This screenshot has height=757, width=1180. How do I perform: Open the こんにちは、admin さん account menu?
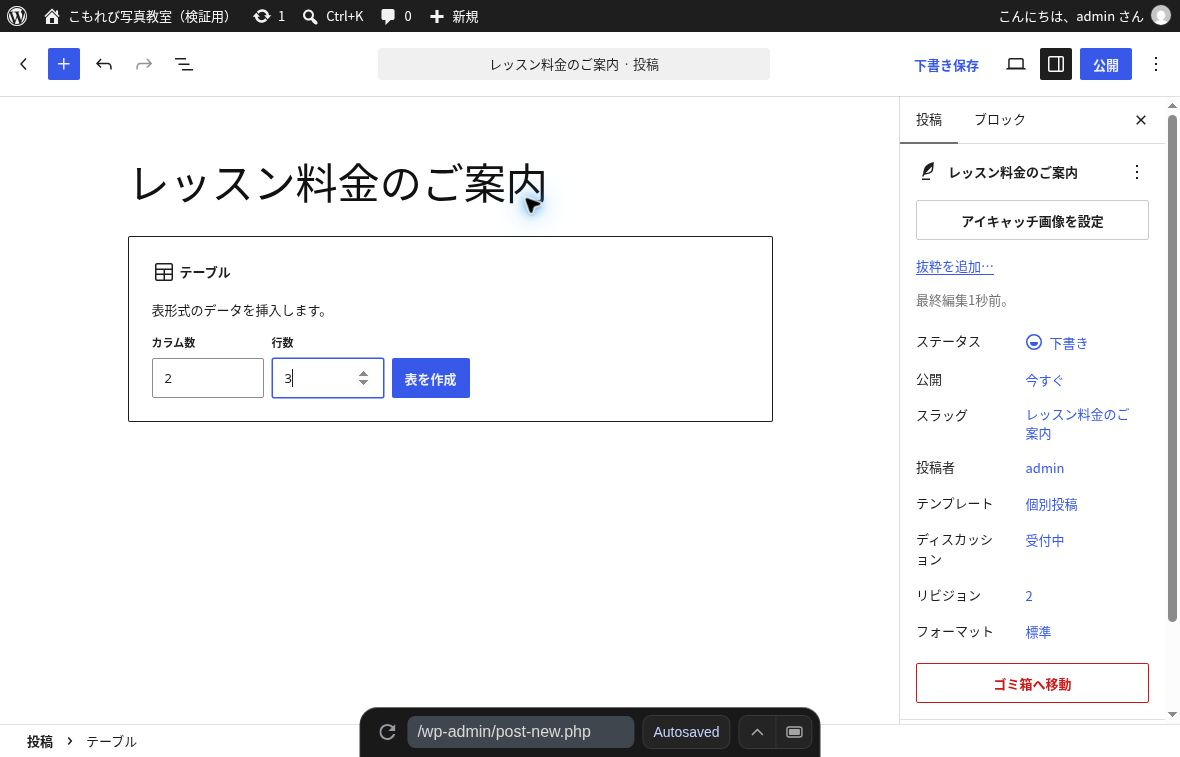pos(1084,16)
